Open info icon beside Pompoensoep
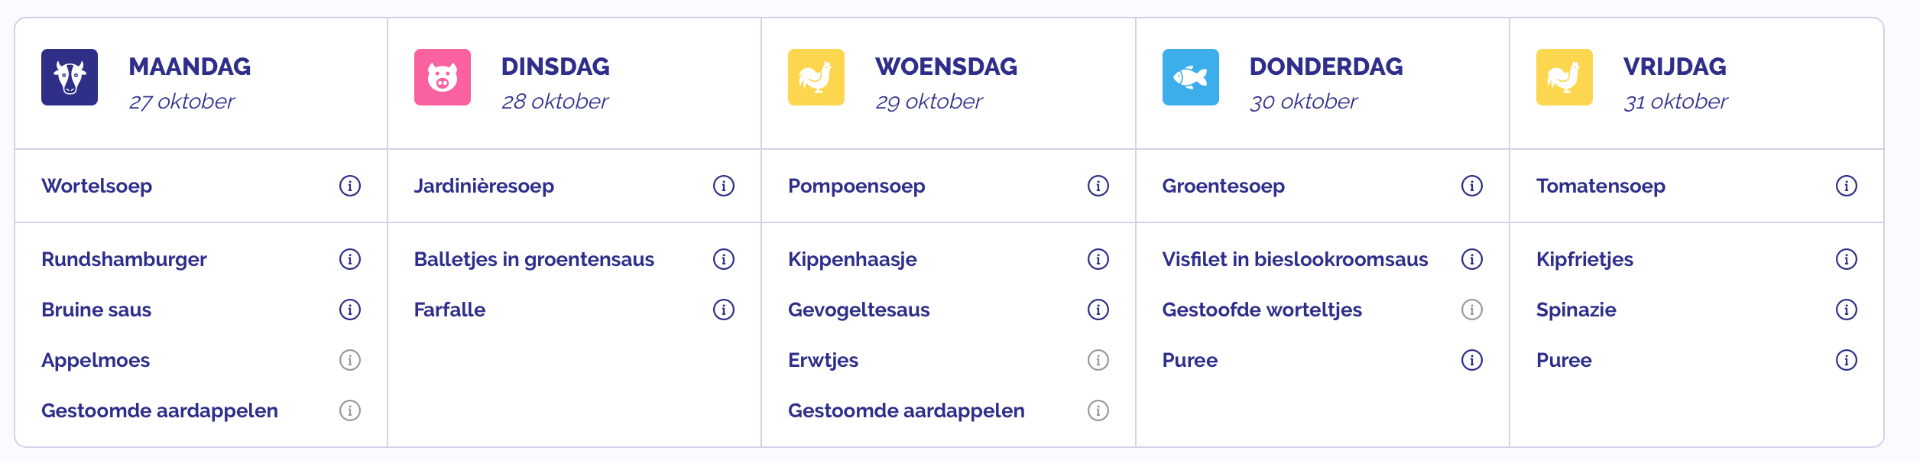The height and width of the screenshot is (461, 1920). 1098,186
